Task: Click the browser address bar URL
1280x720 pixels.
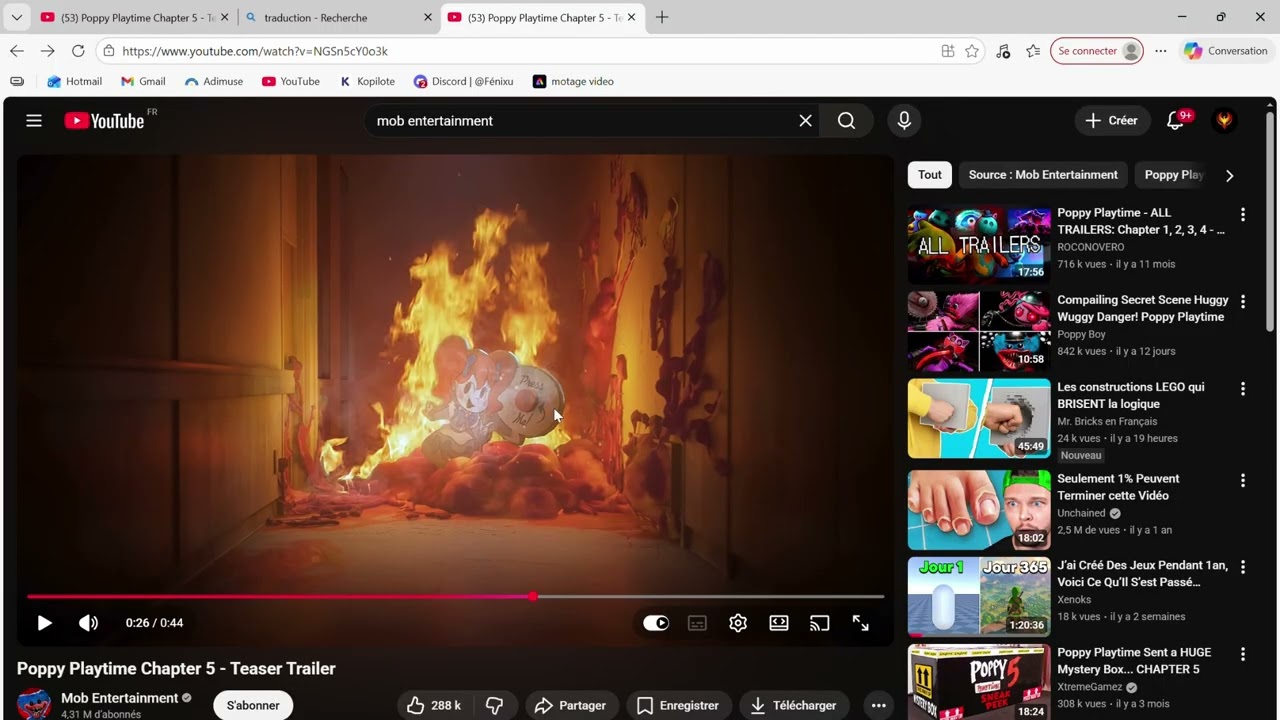Action: tap(255, 51)
